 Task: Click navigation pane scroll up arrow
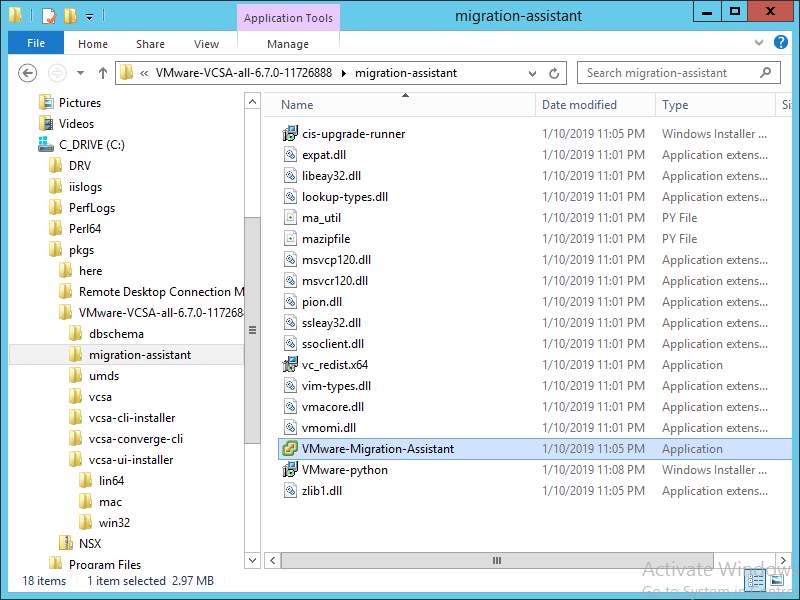coord(252,102)
